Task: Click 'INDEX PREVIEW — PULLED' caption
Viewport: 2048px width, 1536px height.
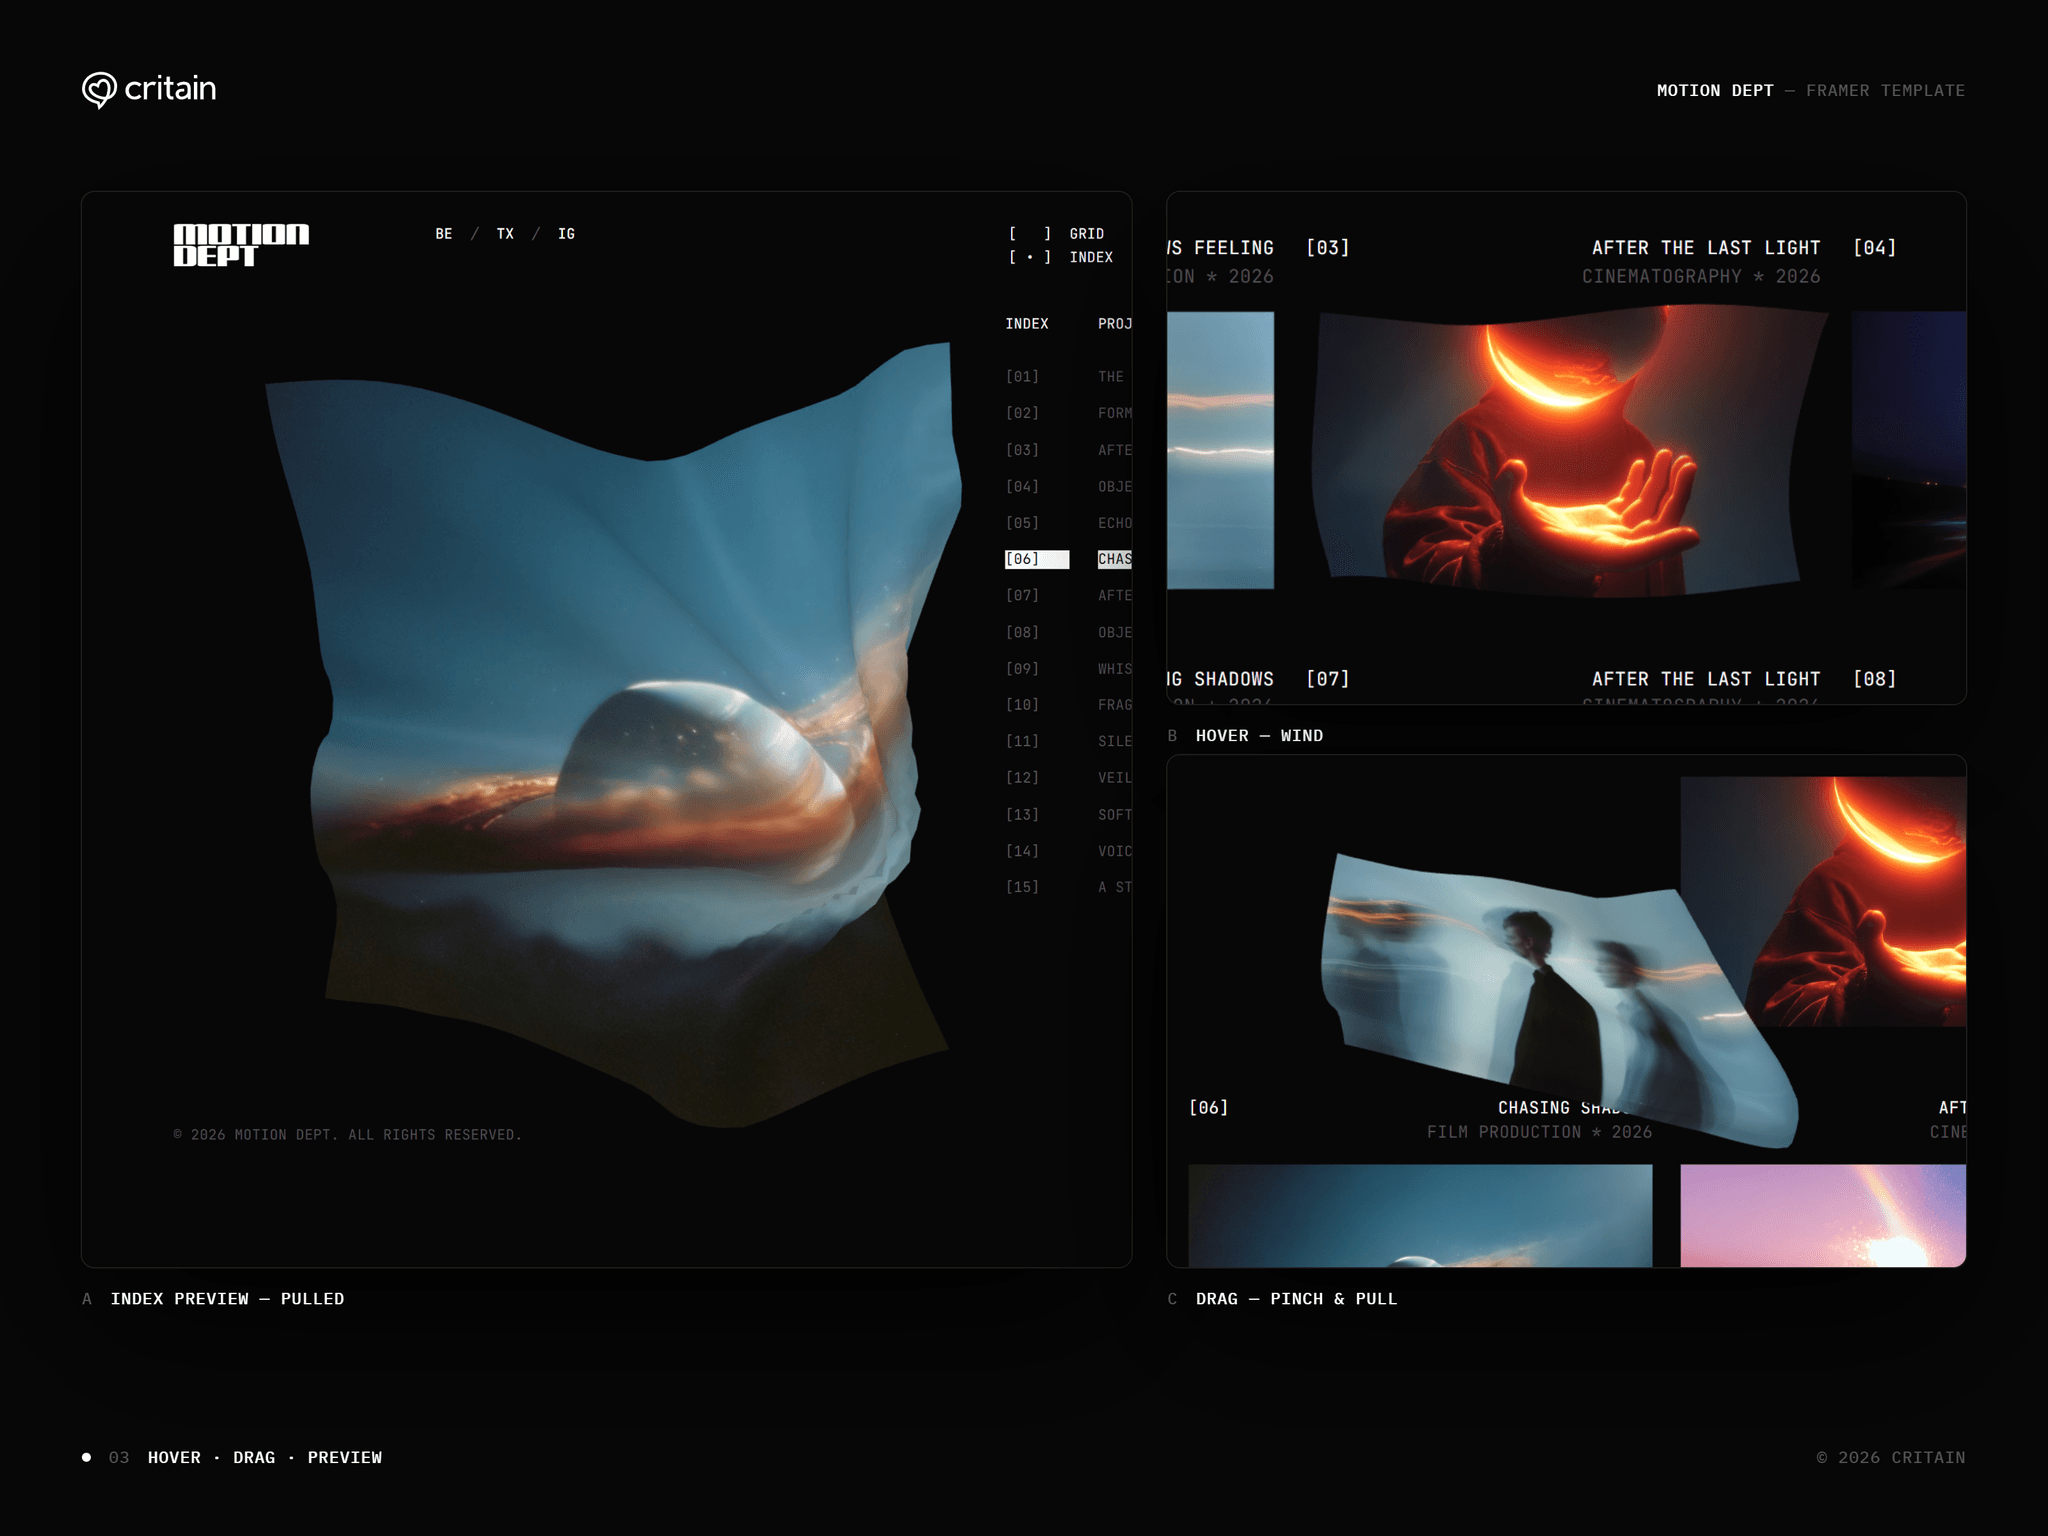Action: (x=227, y=1299)
